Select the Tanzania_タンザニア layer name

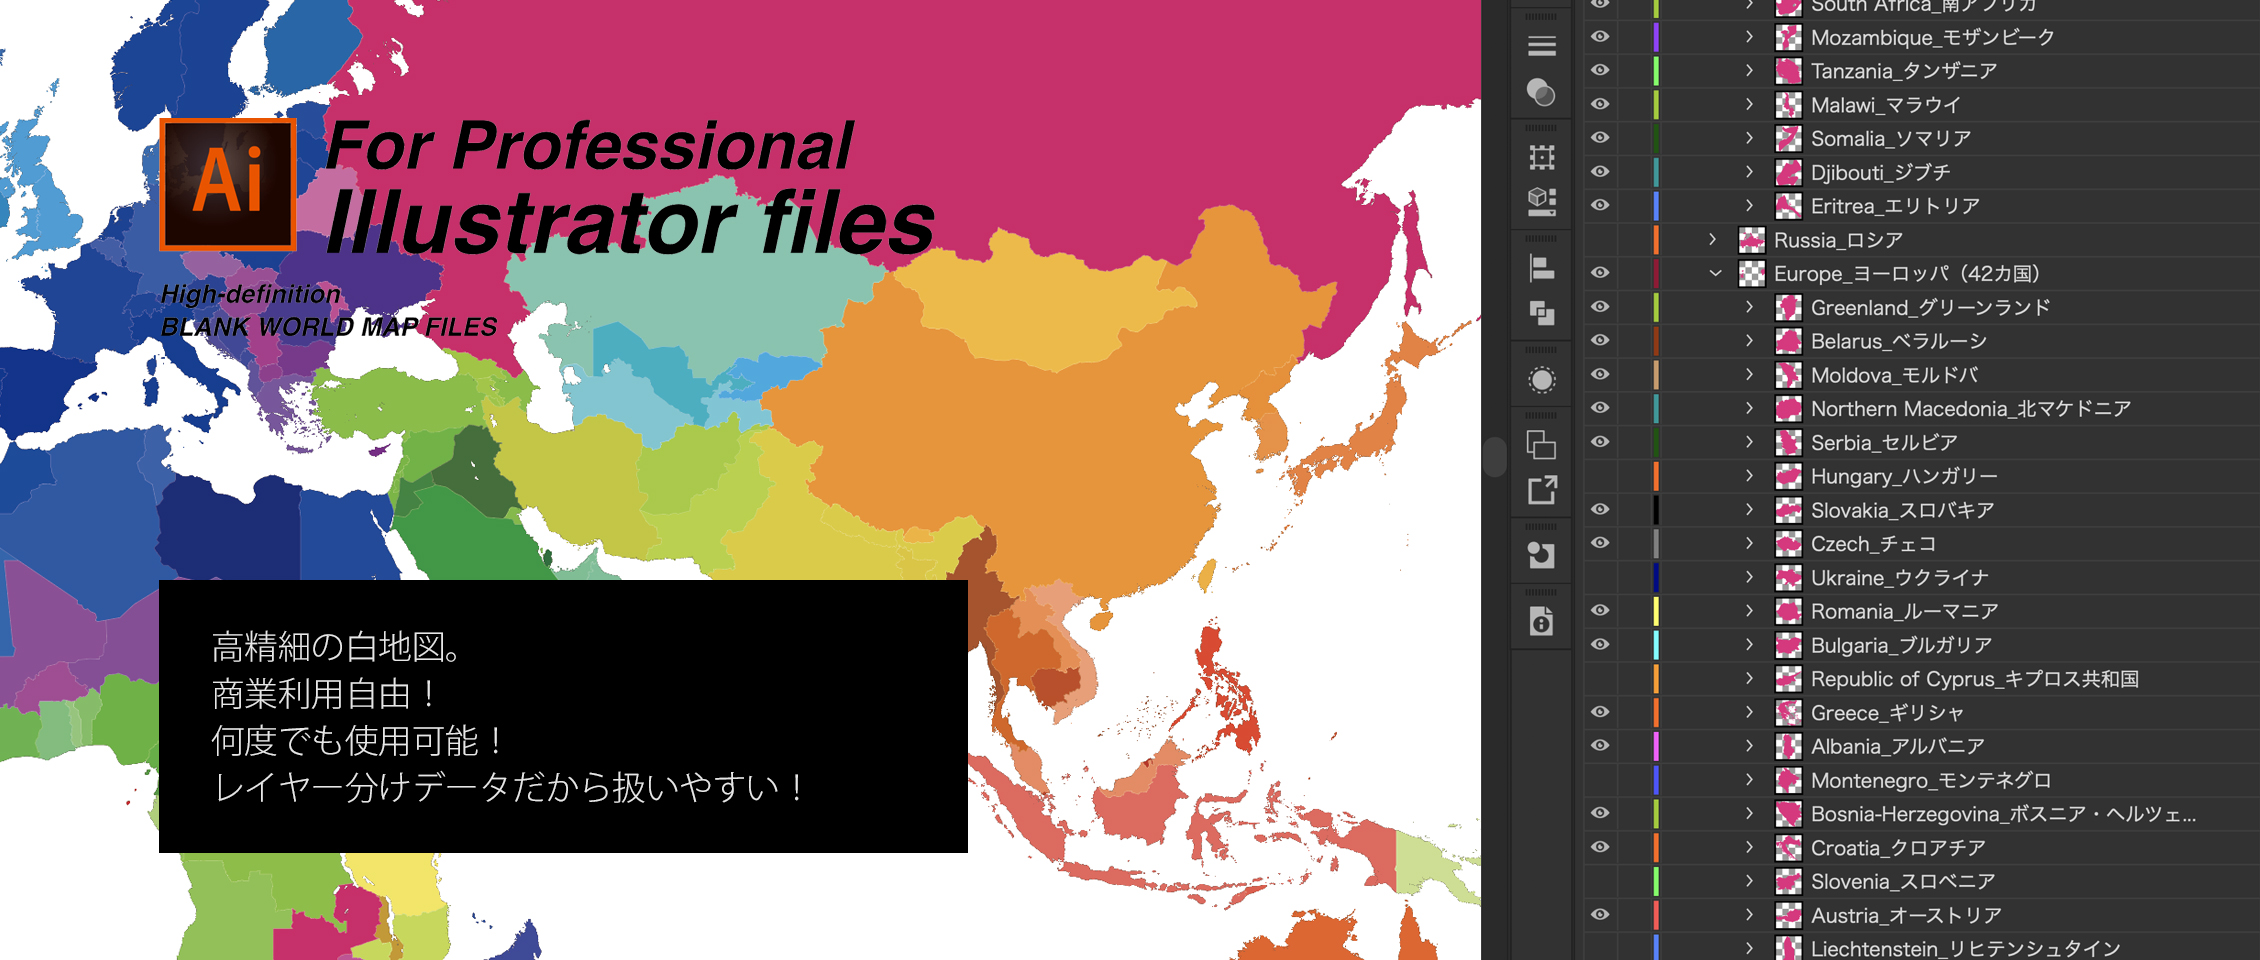point(1904,71)
